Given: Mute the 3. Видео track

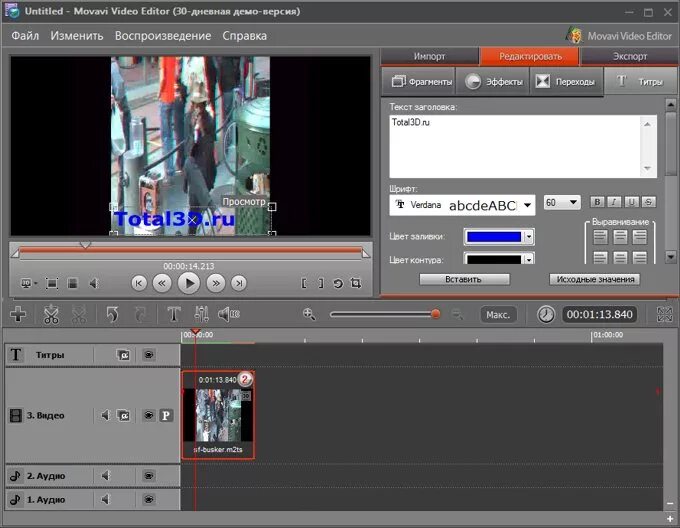Looking at the screenshot, I should click(x=105, y=415).
